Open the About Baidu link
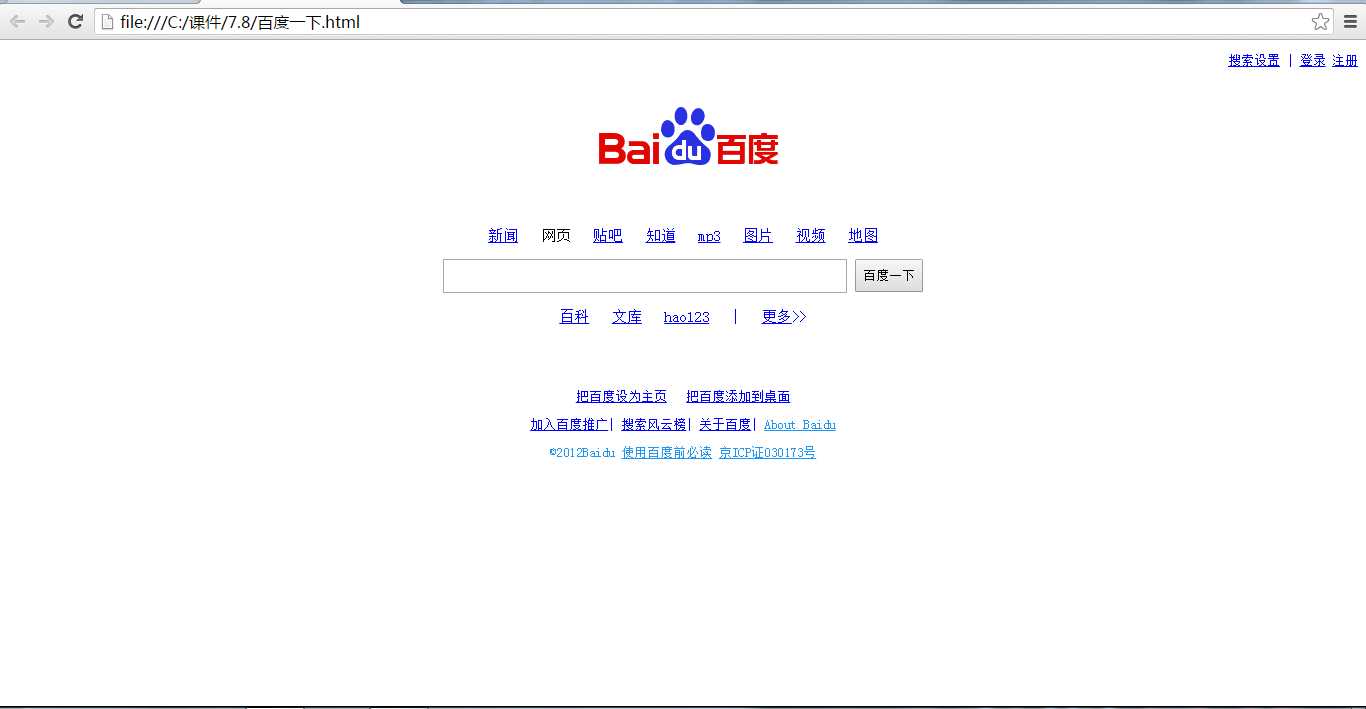 [x=800, y=425]
